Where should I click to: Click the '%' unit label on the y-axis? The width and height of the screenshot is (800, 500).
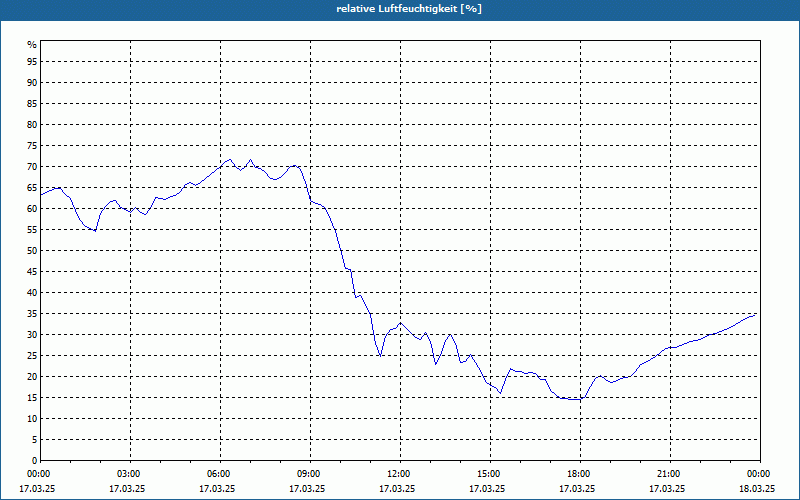(32, 45)
